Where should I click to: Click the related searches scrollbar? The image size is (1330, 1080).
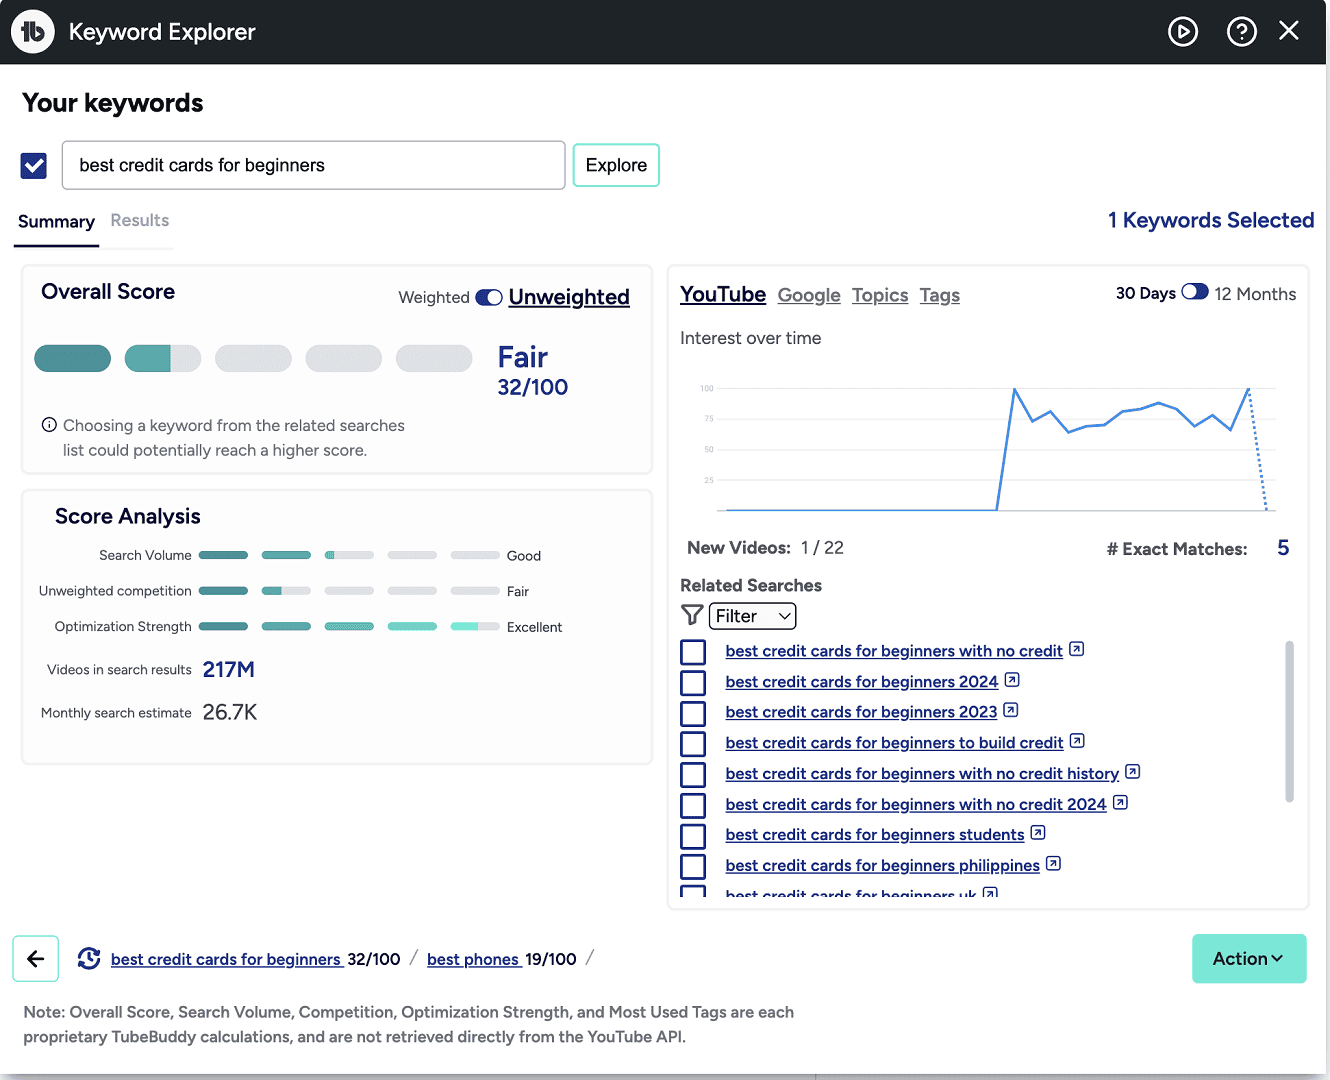[x=1289, y=720]
